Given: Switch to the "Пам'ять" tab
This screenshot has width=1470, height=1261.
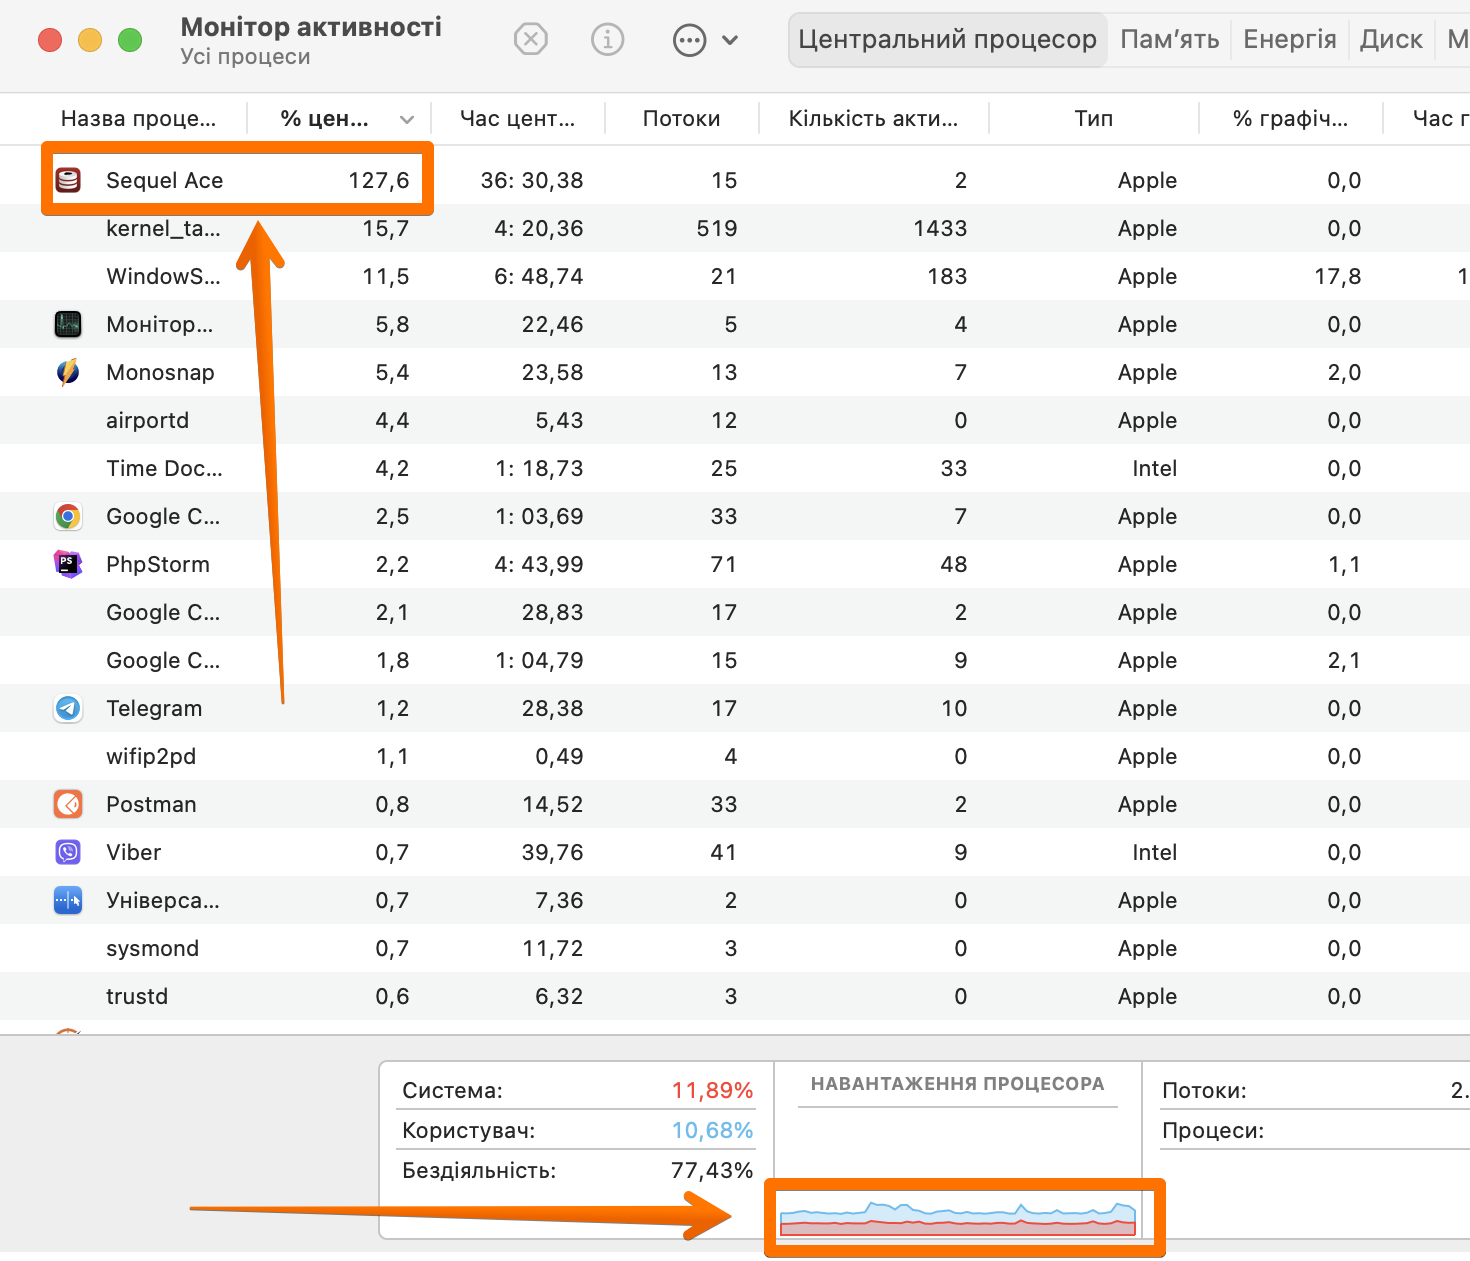Looking at the screenshot, I should (x=1170, y=39).
